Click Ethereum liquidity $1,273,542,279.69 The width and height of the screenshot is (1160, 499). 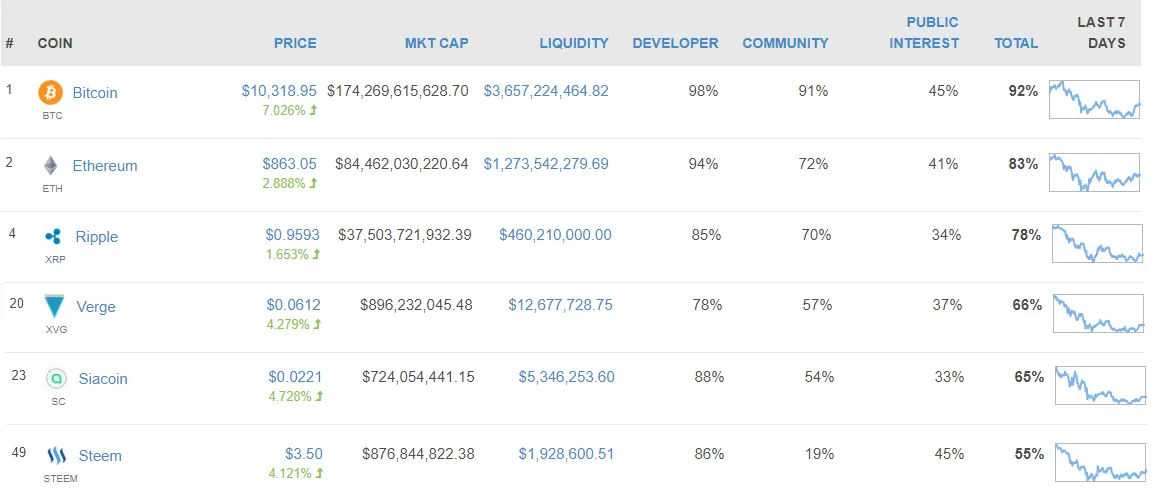point(546,164)
